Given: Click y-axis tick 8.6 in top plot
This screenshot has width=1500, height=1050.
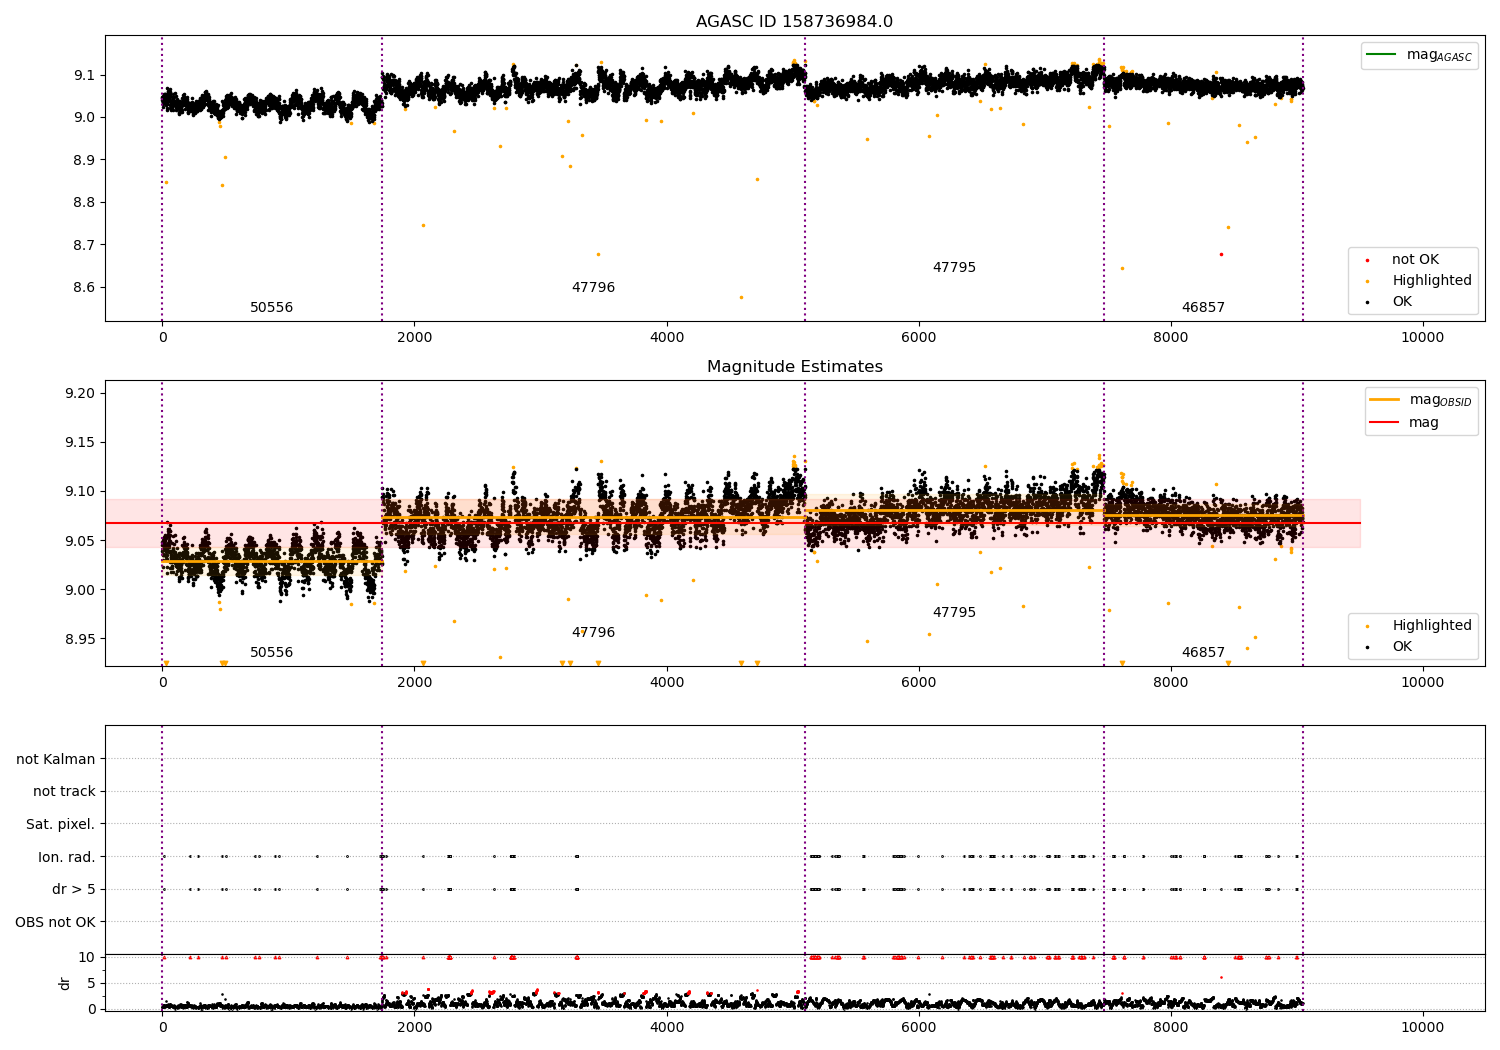Looking at the screenshot, I should pos(84,288).
